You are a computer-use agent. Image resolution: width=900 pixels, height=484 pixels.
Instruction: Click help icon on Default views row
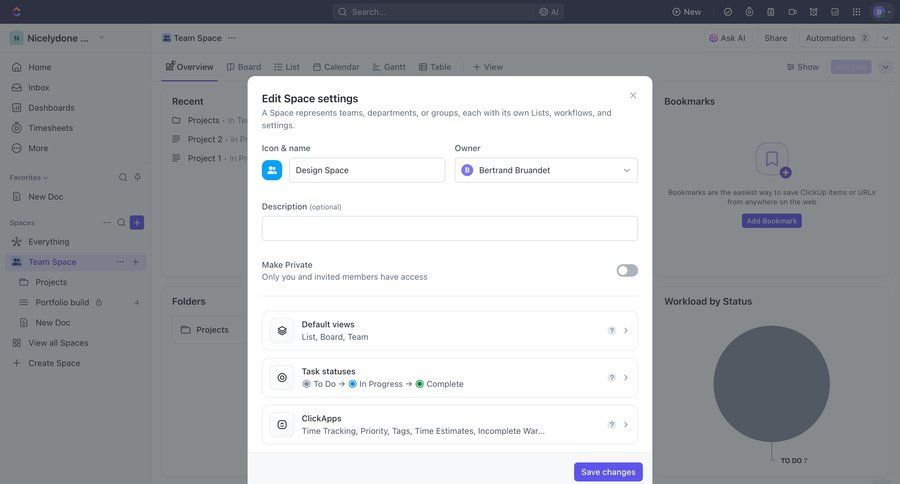pos(612,331)
